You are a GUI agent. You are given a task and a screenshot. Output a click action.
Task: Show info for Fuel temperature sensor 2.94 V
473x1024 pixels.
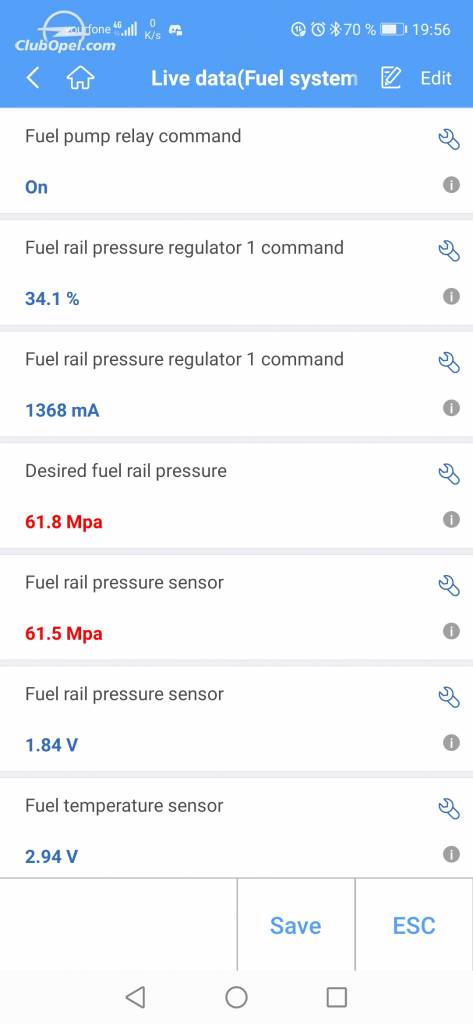pyautogui.click(x=451, y=854)
